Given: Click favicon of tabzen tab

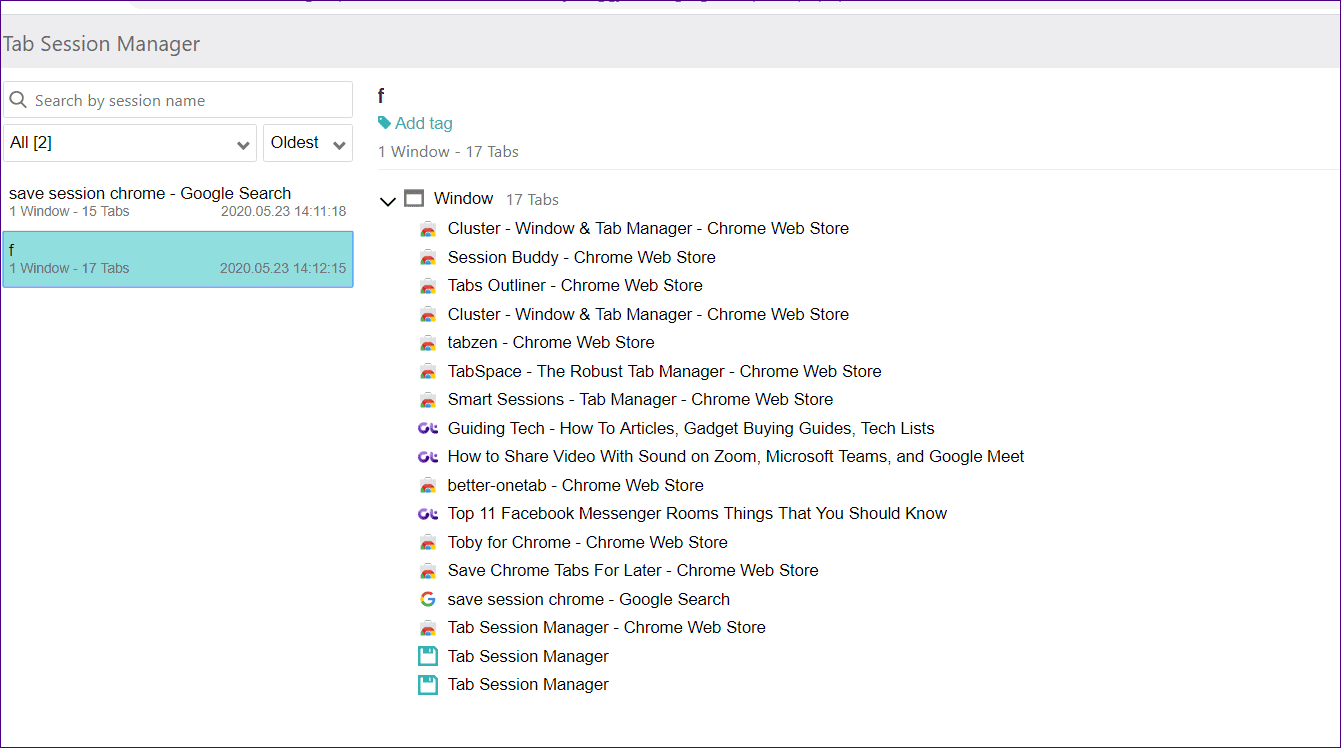Looking at the screenshot, I should [428, 343].
